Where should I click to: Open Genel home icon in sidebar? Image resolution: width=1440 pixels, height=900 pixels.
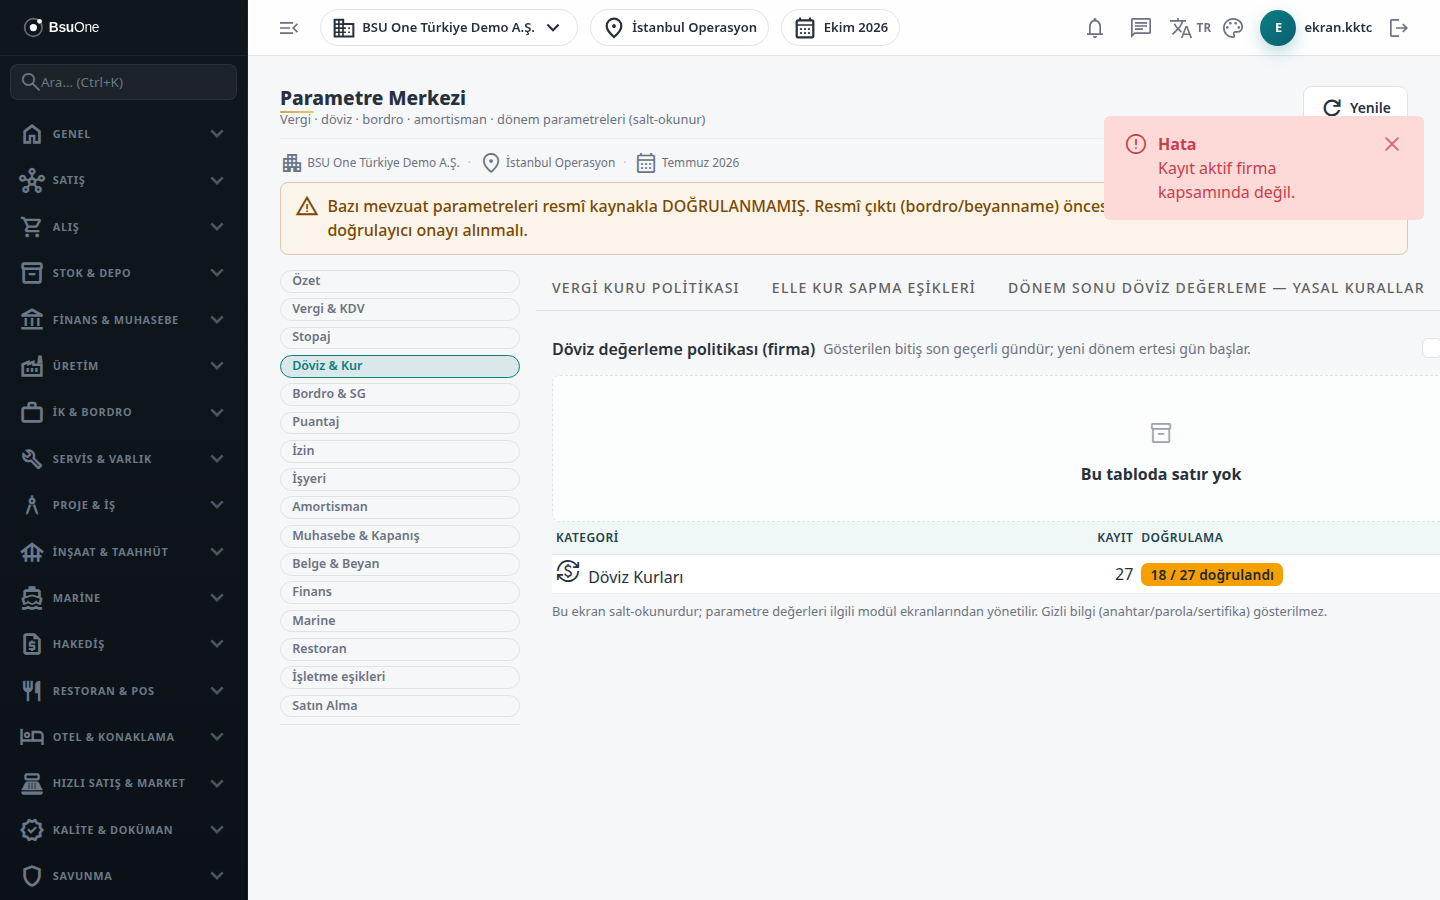point(32,134)
